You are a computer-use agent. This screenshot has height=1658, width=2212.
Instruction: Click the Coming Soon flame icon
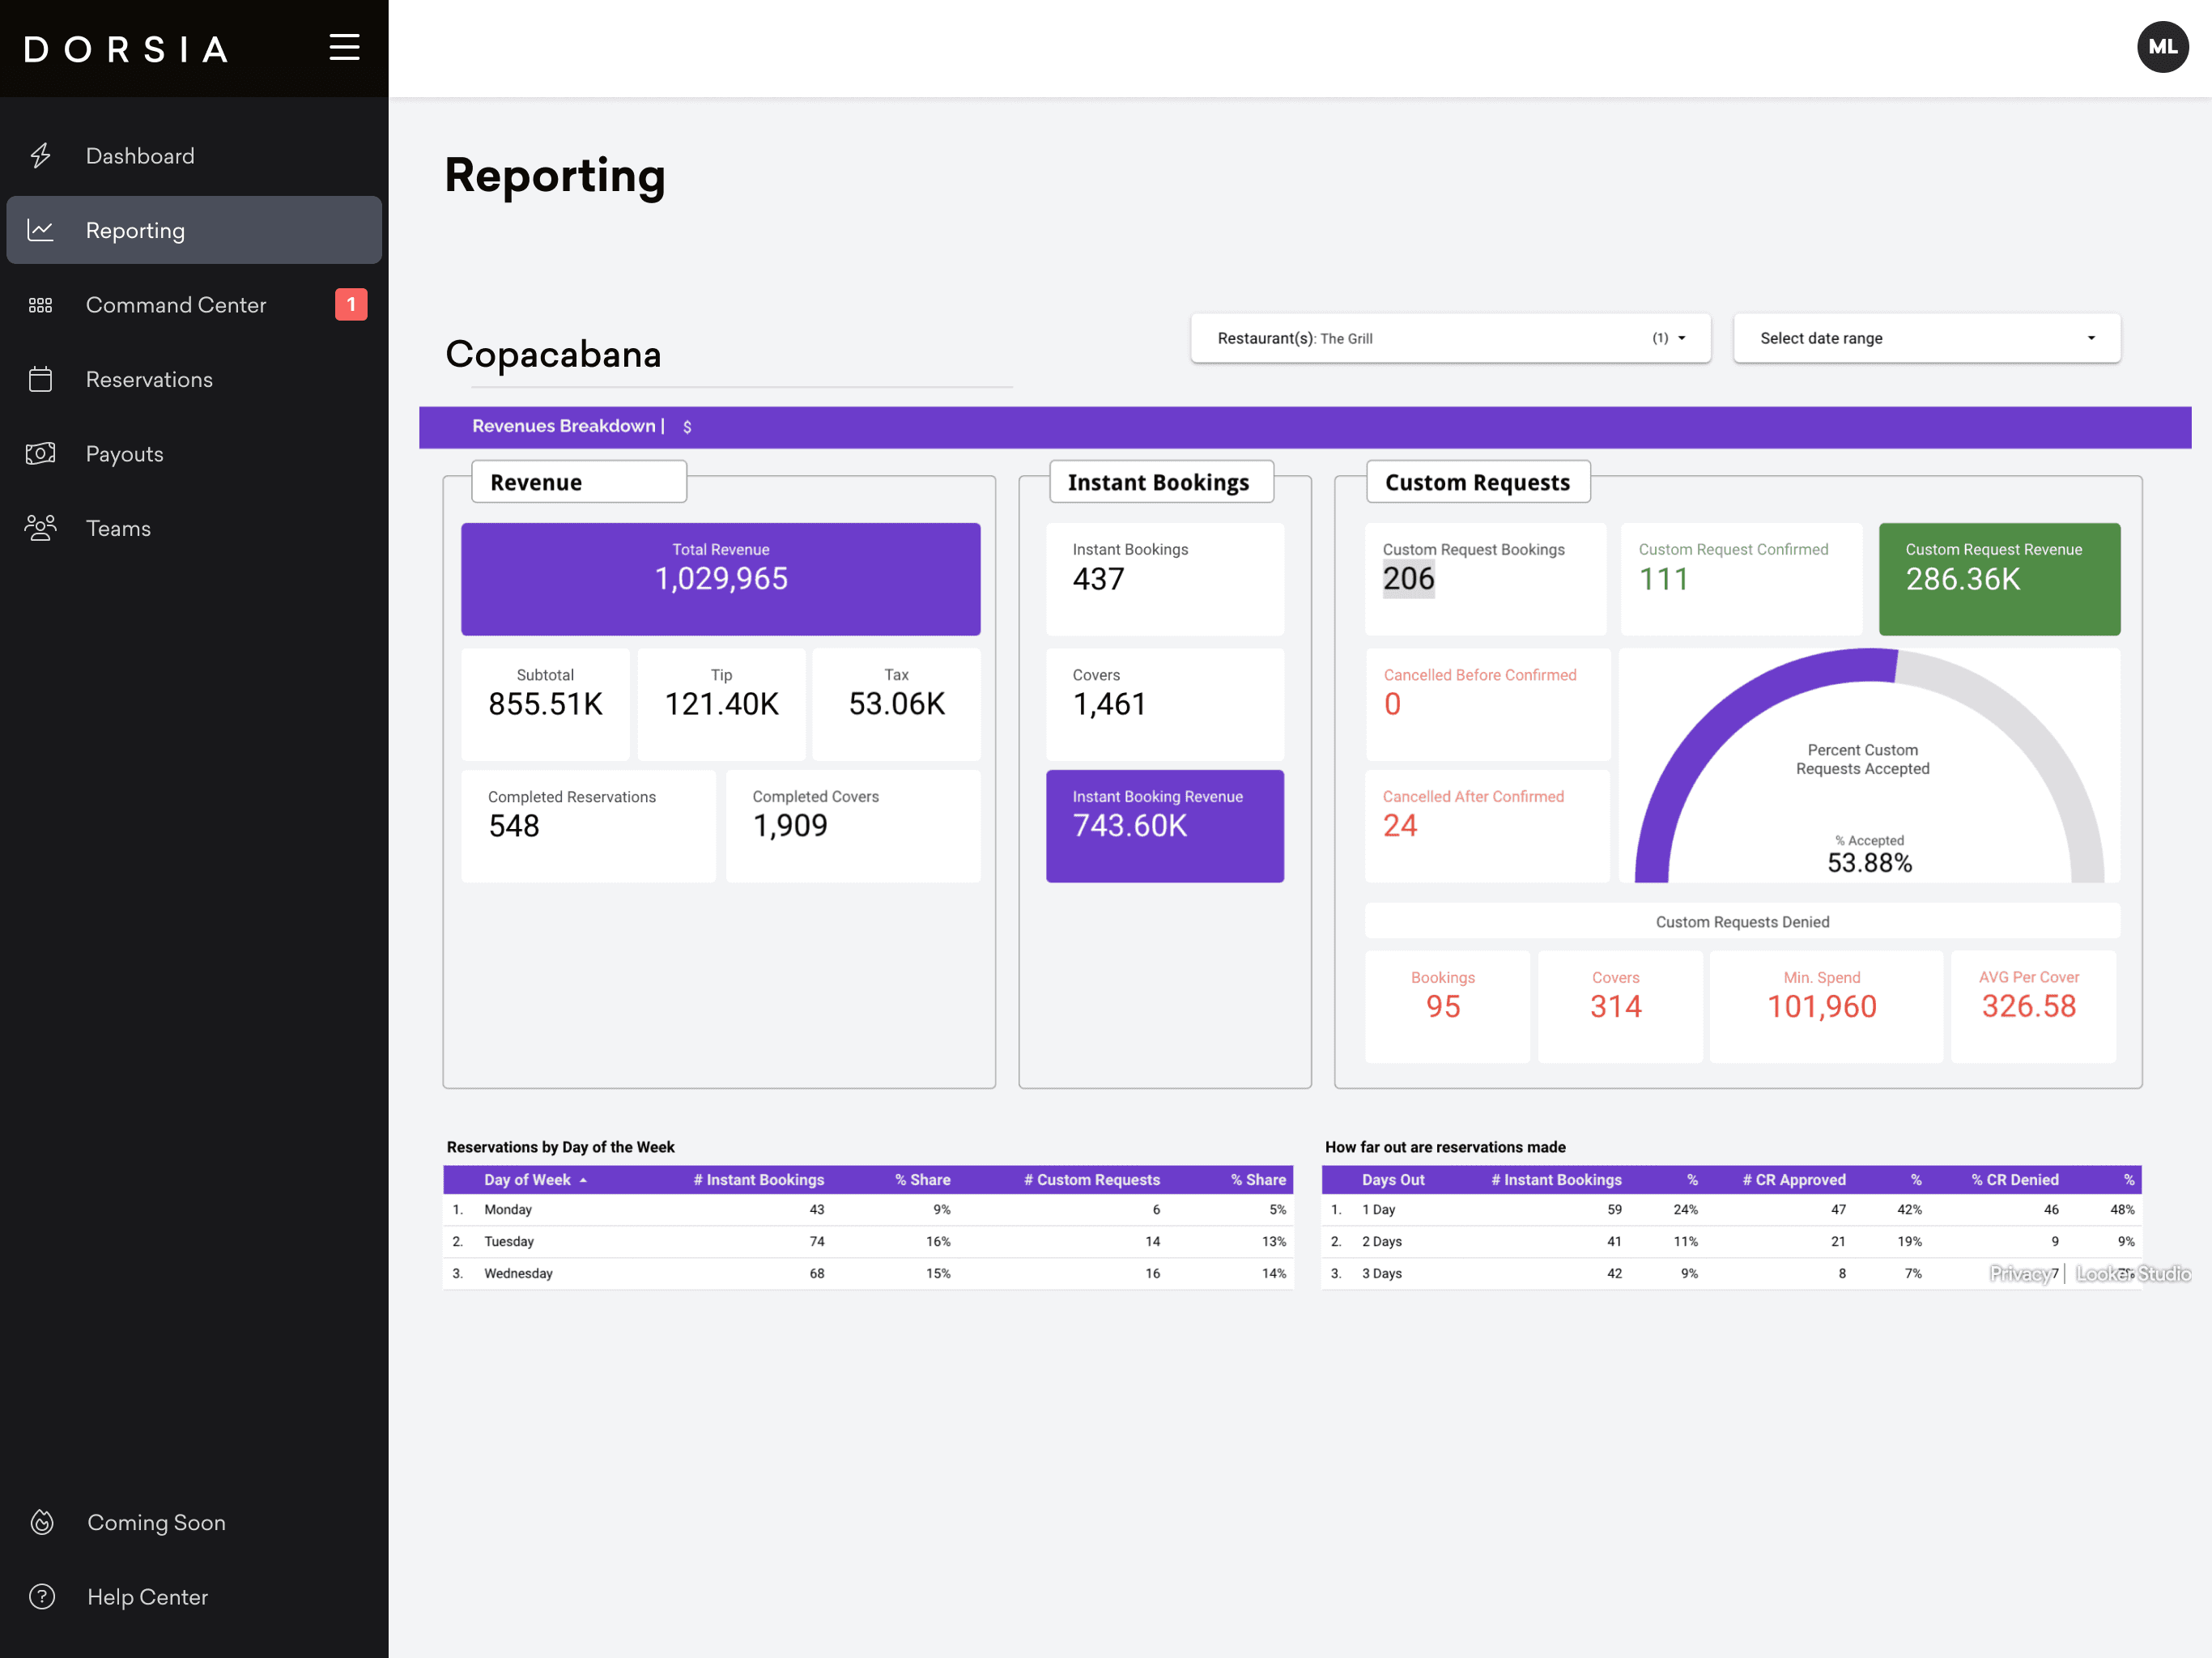click(42, 1522)
